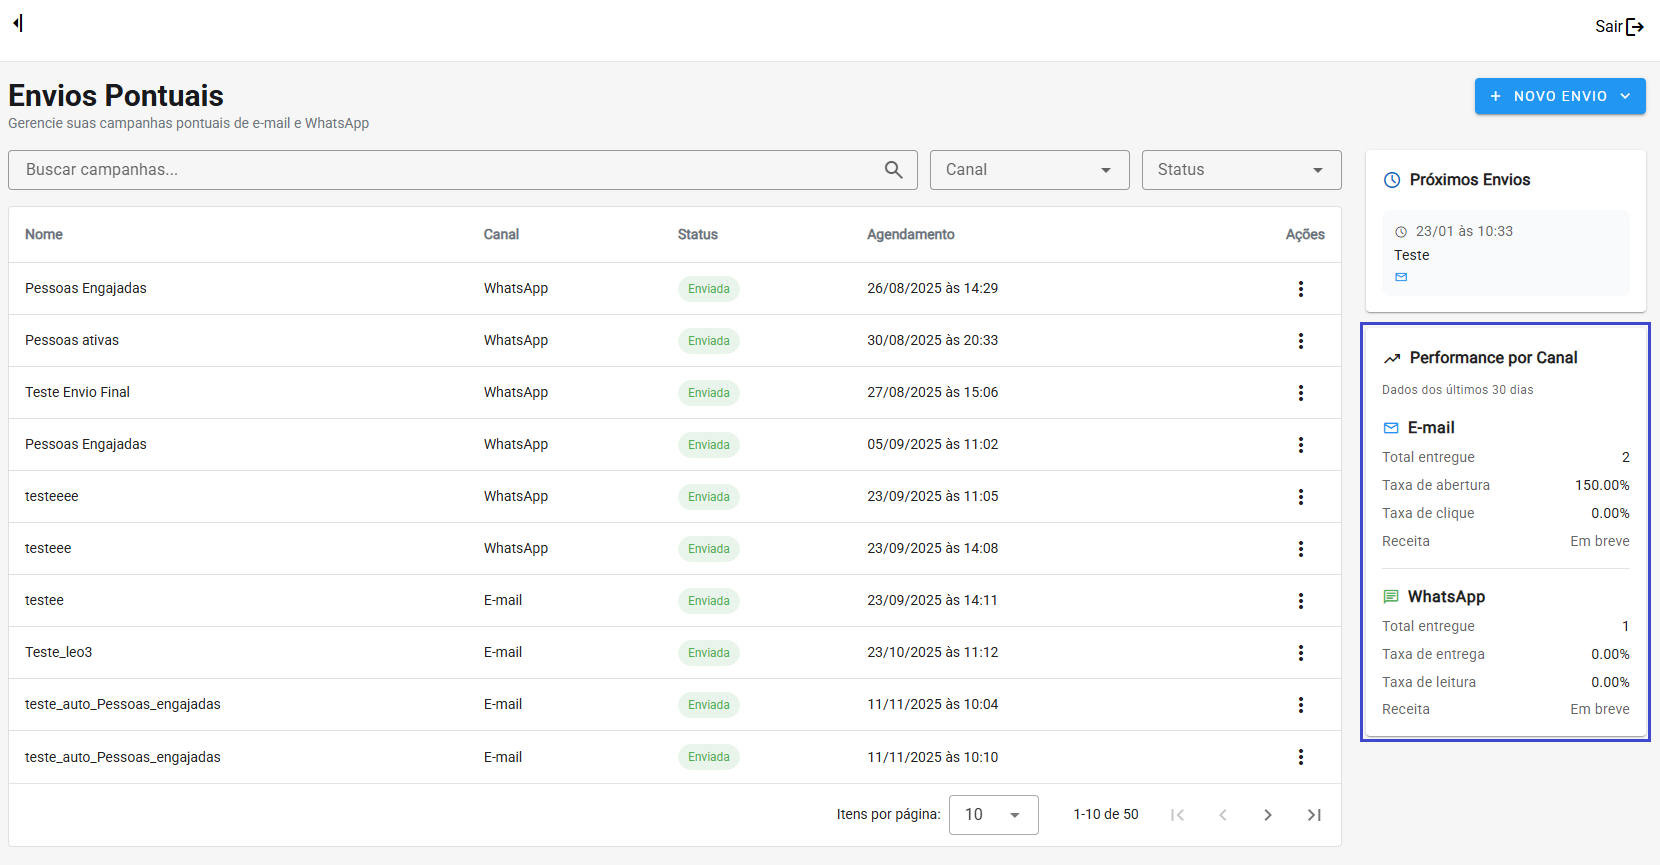1660x865 pixels.
Task: Go to next page of campaigns
Action: tap(1267, 815)
